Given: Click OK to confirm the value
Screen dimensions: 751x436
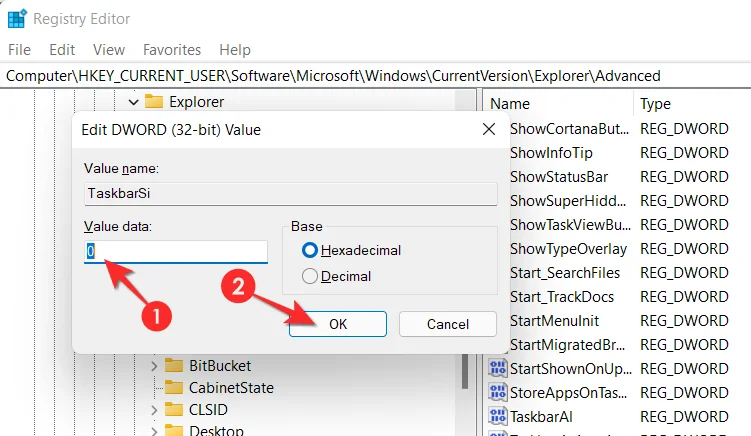Looking at the screenshot, I should coord(338,324).
